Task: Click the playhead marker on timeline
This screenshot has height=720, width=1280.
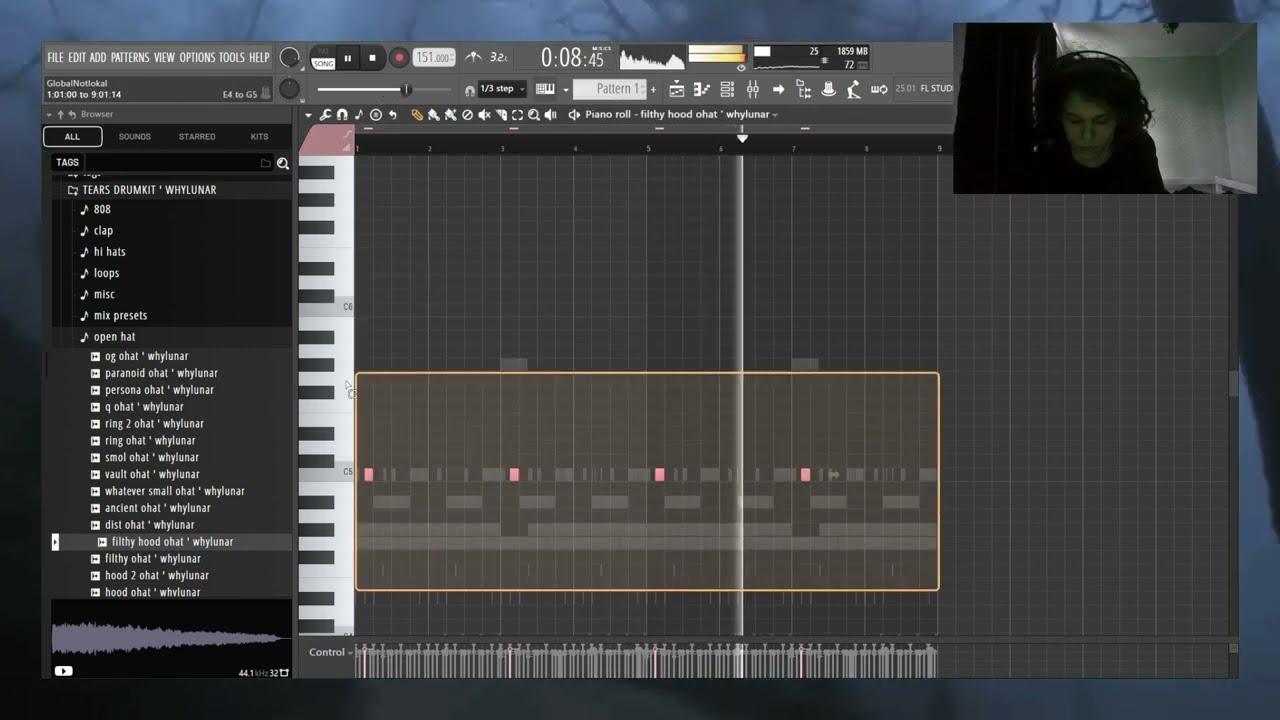Action: [742, 138]
